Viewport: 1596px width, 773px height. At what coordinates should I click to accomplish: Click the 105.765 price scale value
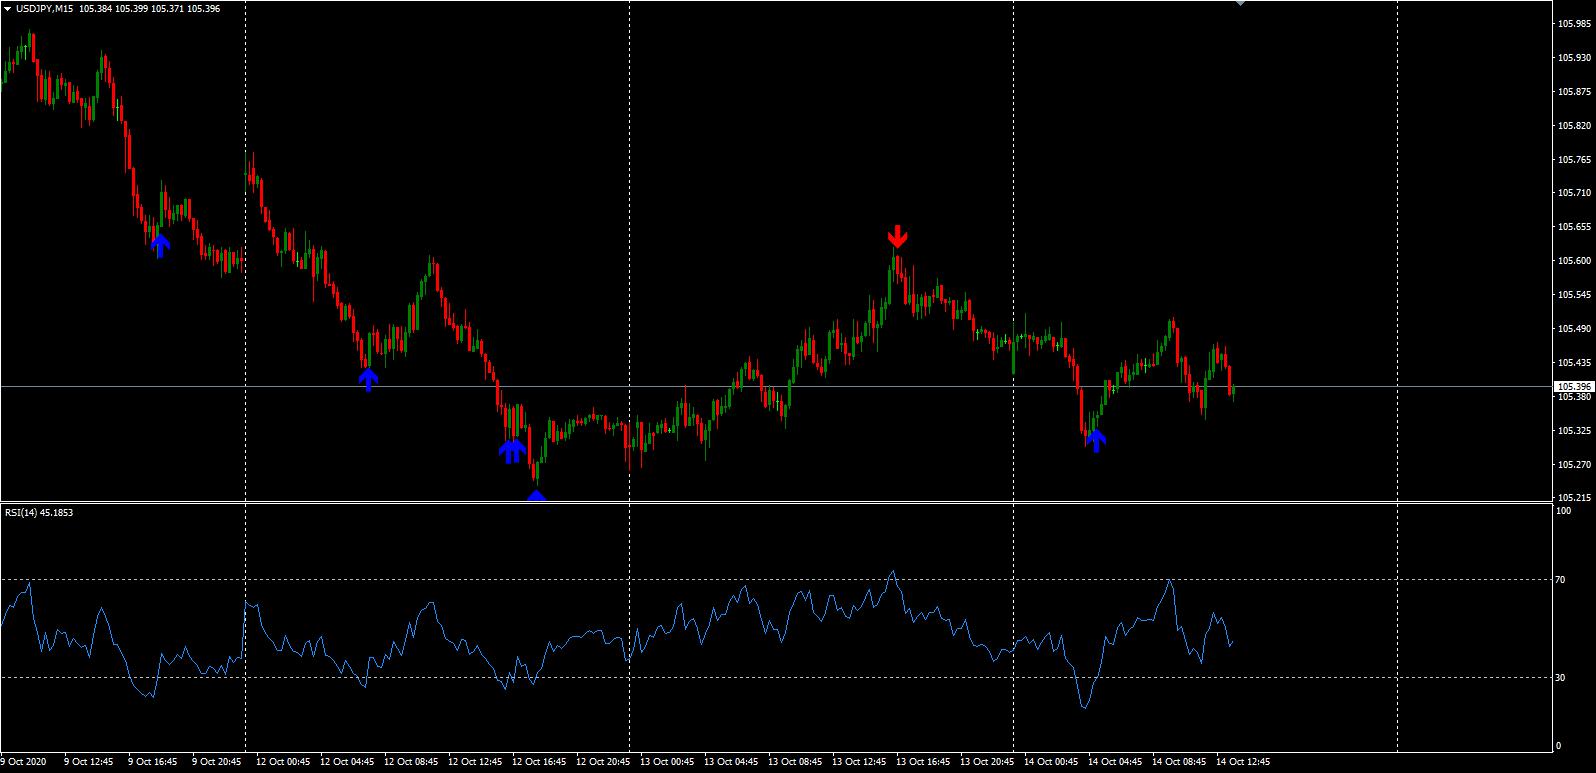(1573, 160)
